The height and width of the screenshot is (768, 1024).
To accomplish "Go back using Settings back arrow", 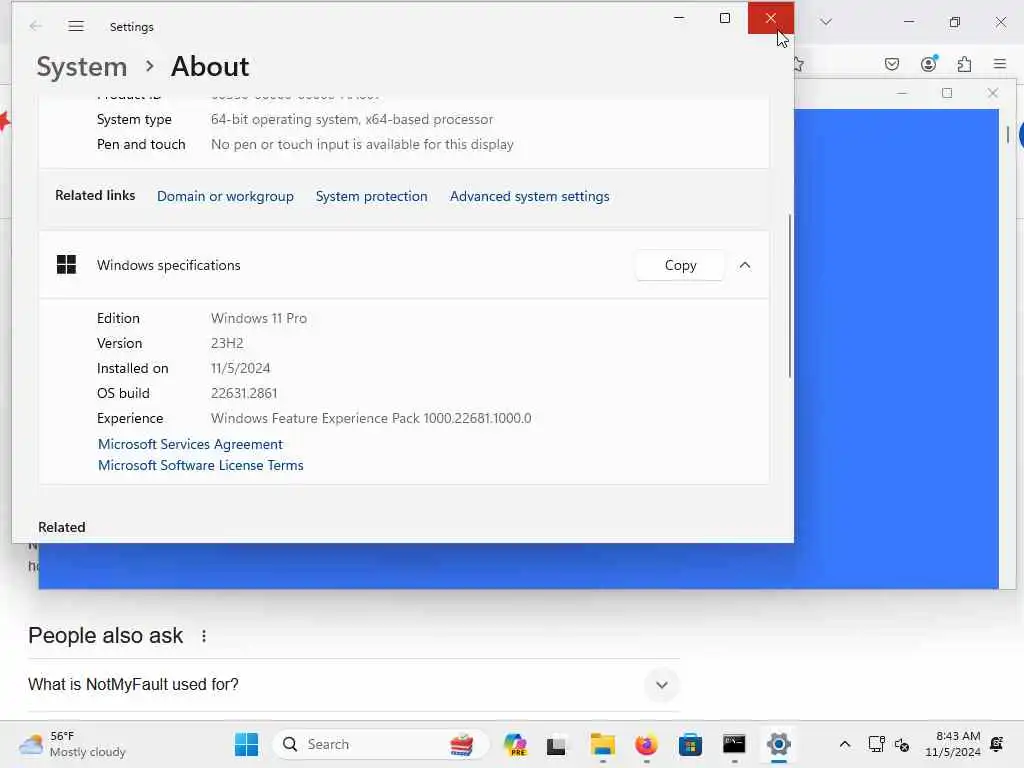I will pyautogui.click(x=35, y=26).
